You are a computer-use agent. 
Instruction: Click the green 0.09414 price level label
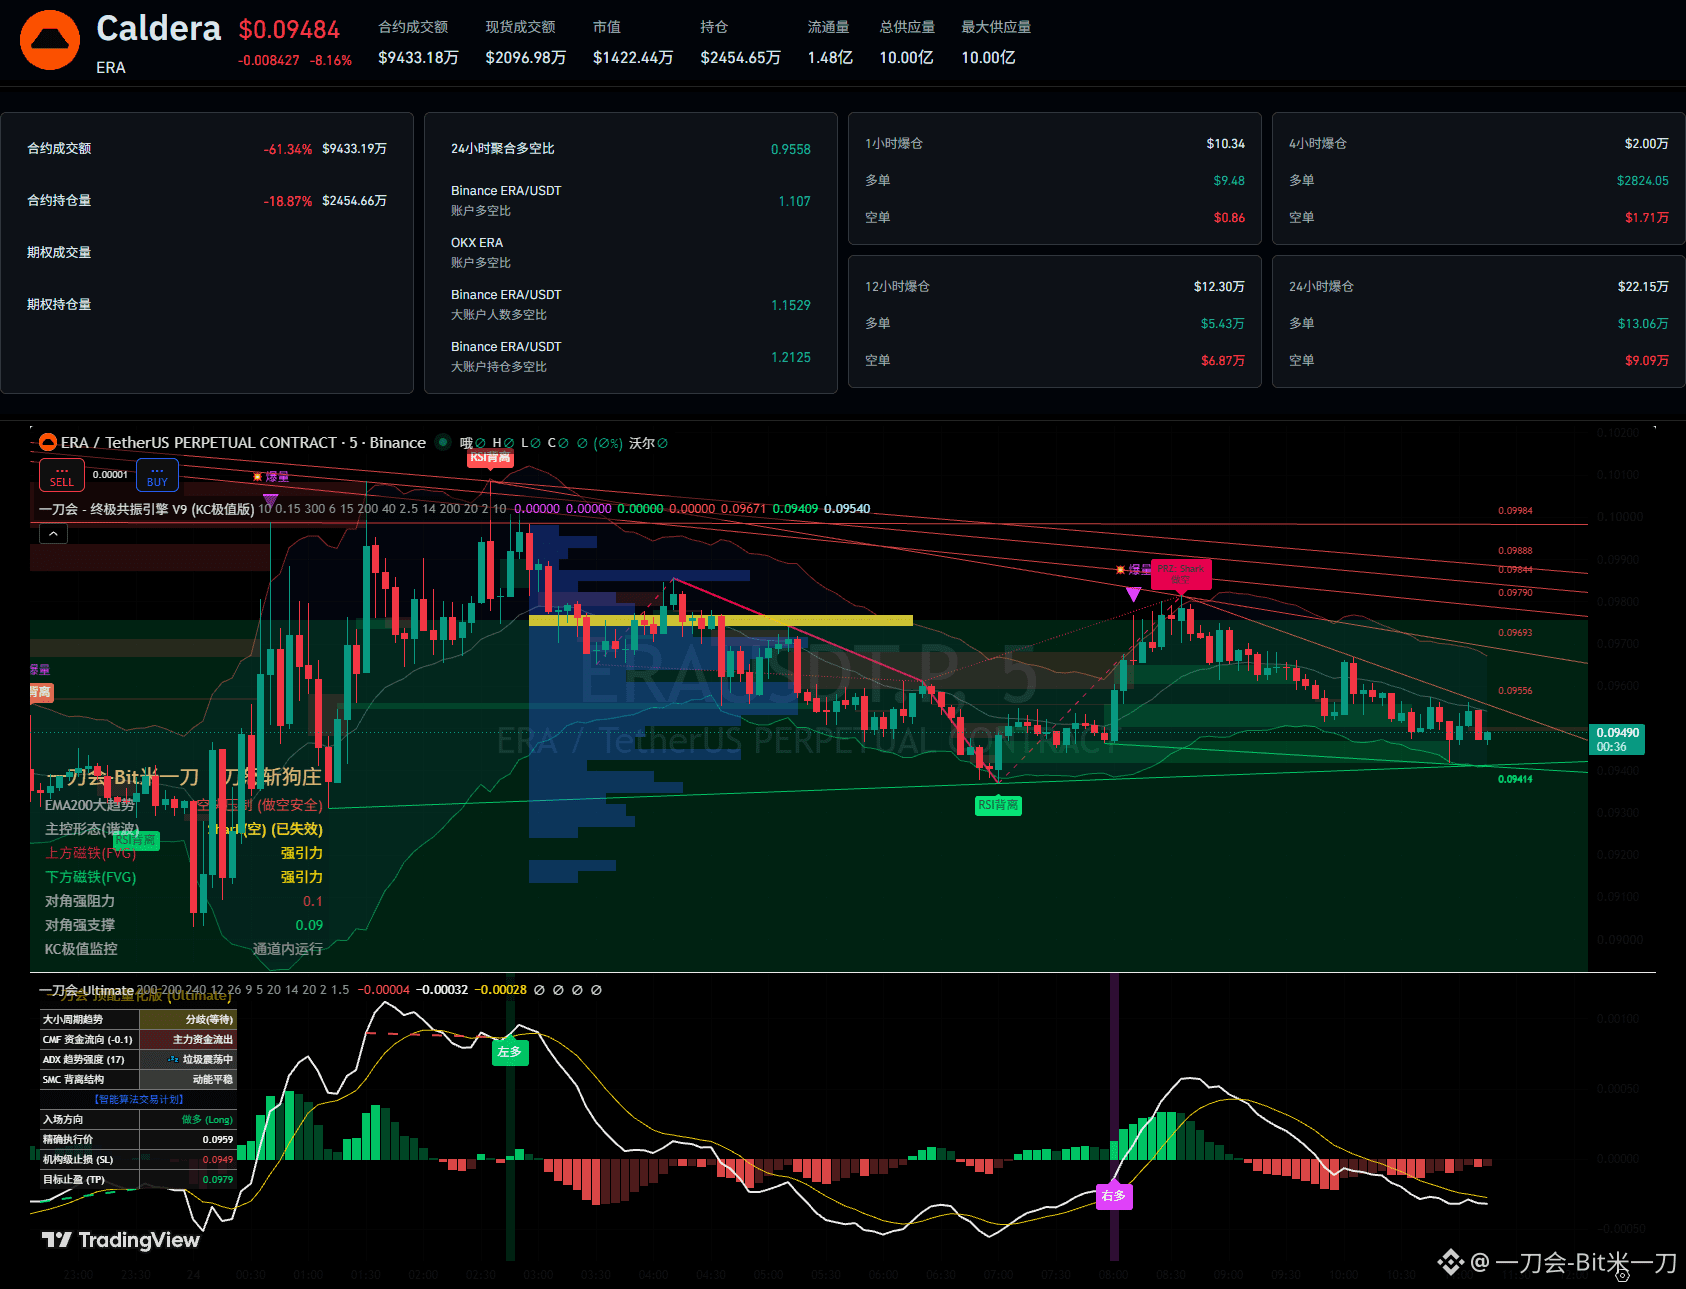tap(1515, 779)
